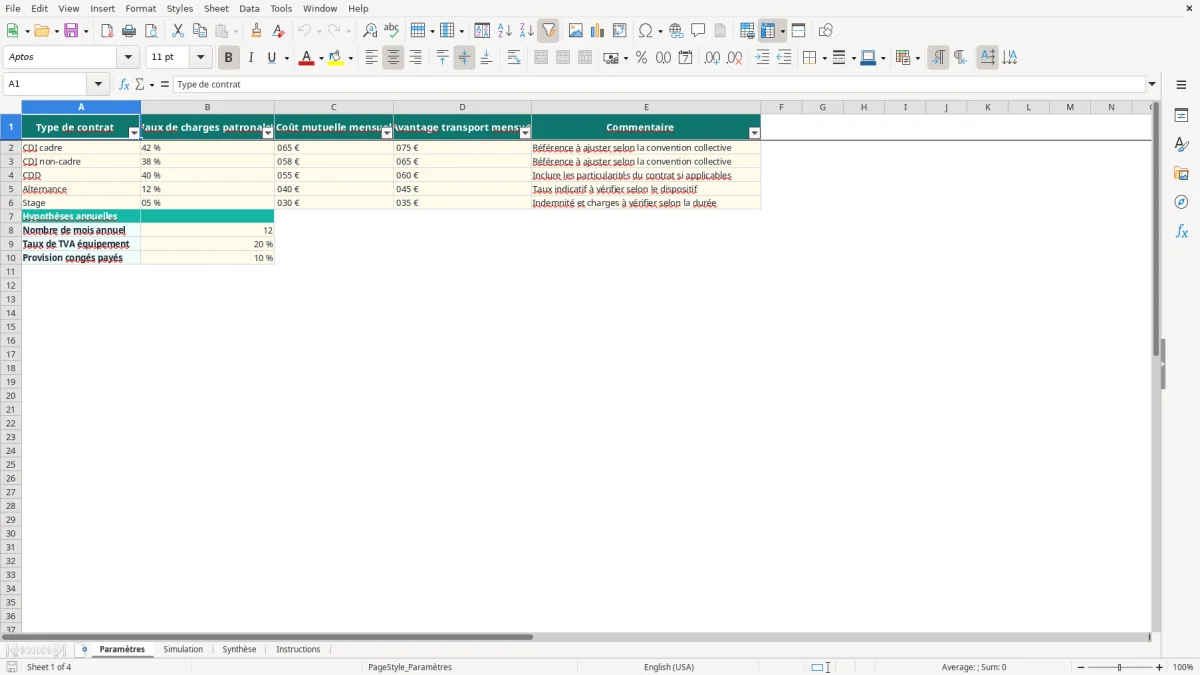Open sidebar Properties panel icon
This screenshot has height=675, width=1200.
1181,115
